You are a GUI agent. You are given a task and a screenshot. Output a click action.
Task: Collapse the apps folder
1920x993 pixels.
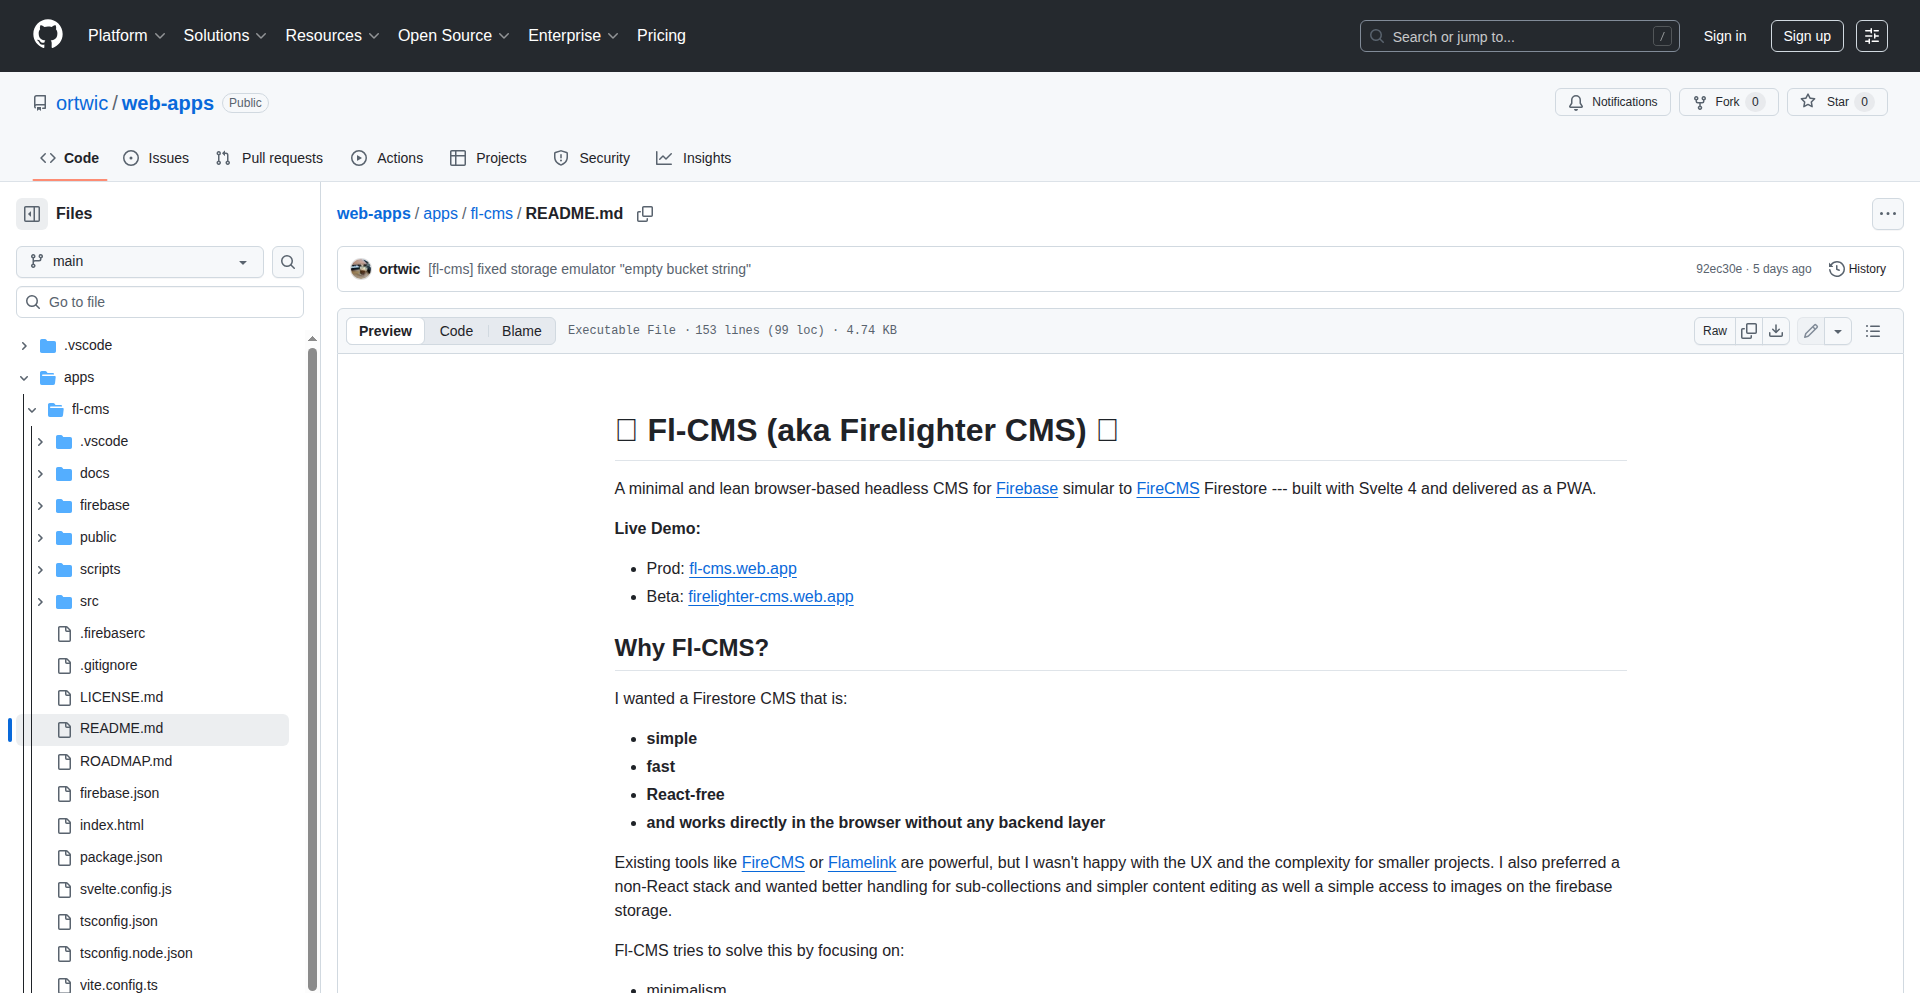(23, 377)
